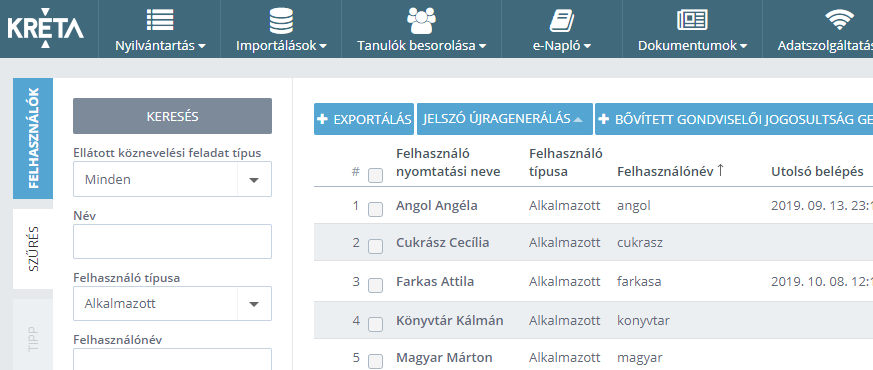Click the Tanulók besorolása people icon
The width and height of the screenshot is (873, 370).
point(421,21)
